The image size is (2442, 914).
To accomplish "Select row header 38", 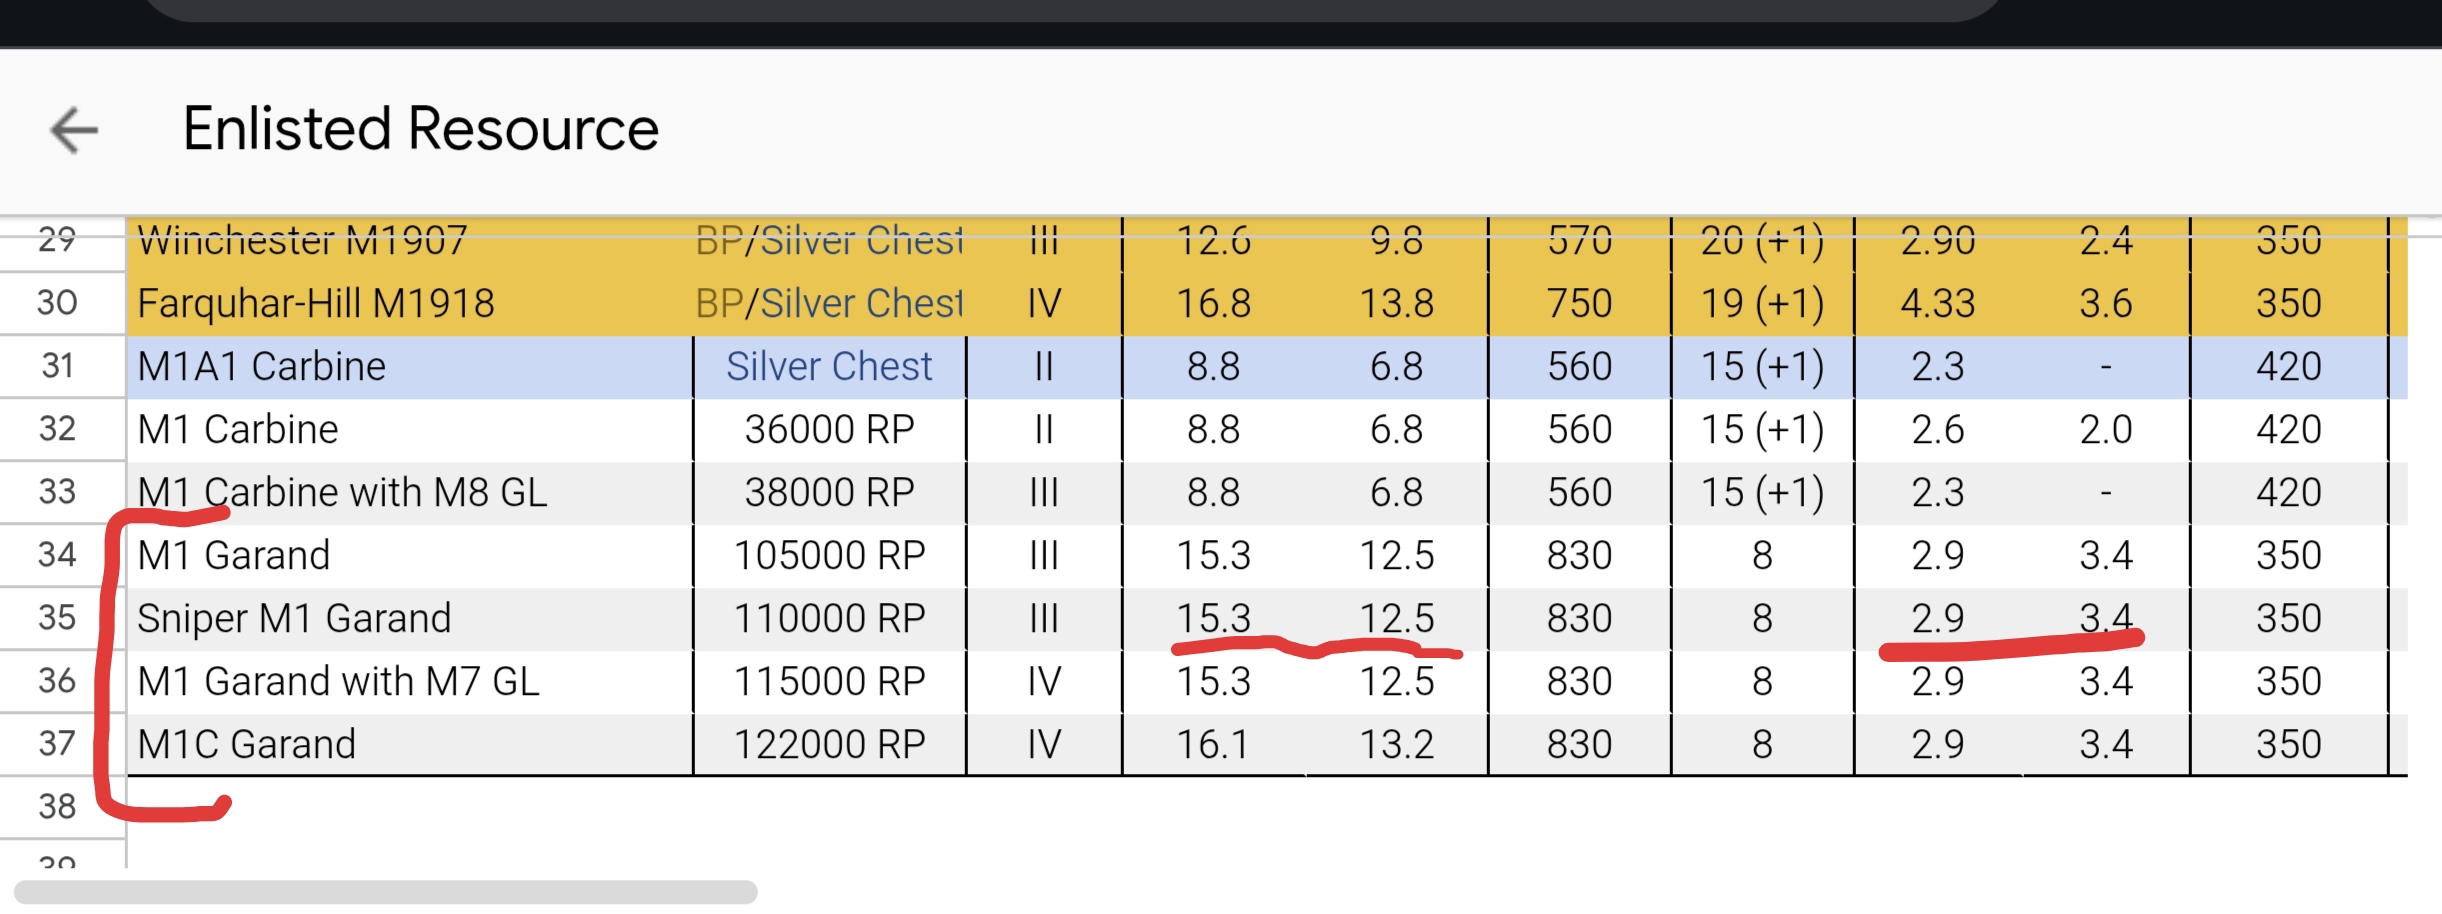I will [x=57, y=806].
